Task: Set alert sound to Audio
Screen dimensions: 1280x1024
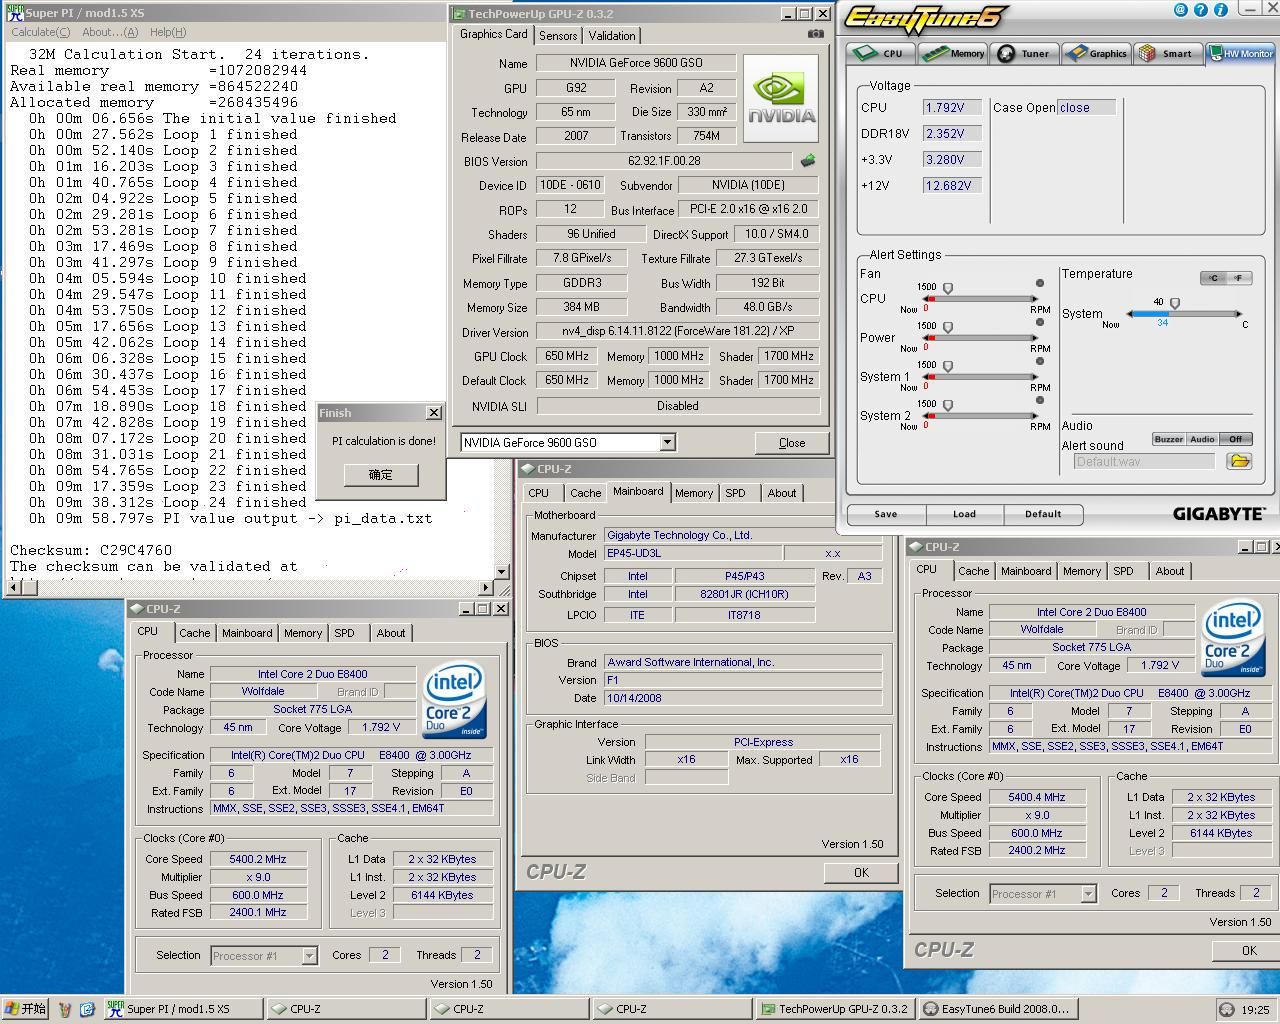Action: 1202,439
